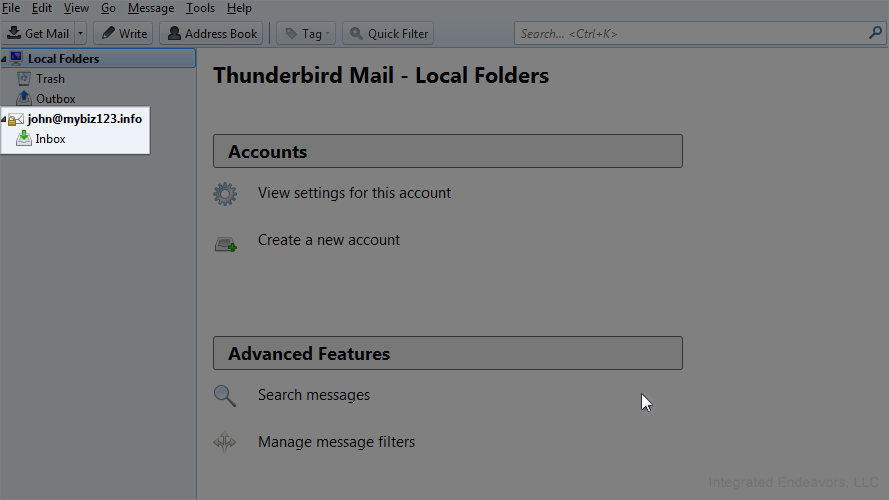
Task: Open the Message menu
Action: click(x=151, y=8)
